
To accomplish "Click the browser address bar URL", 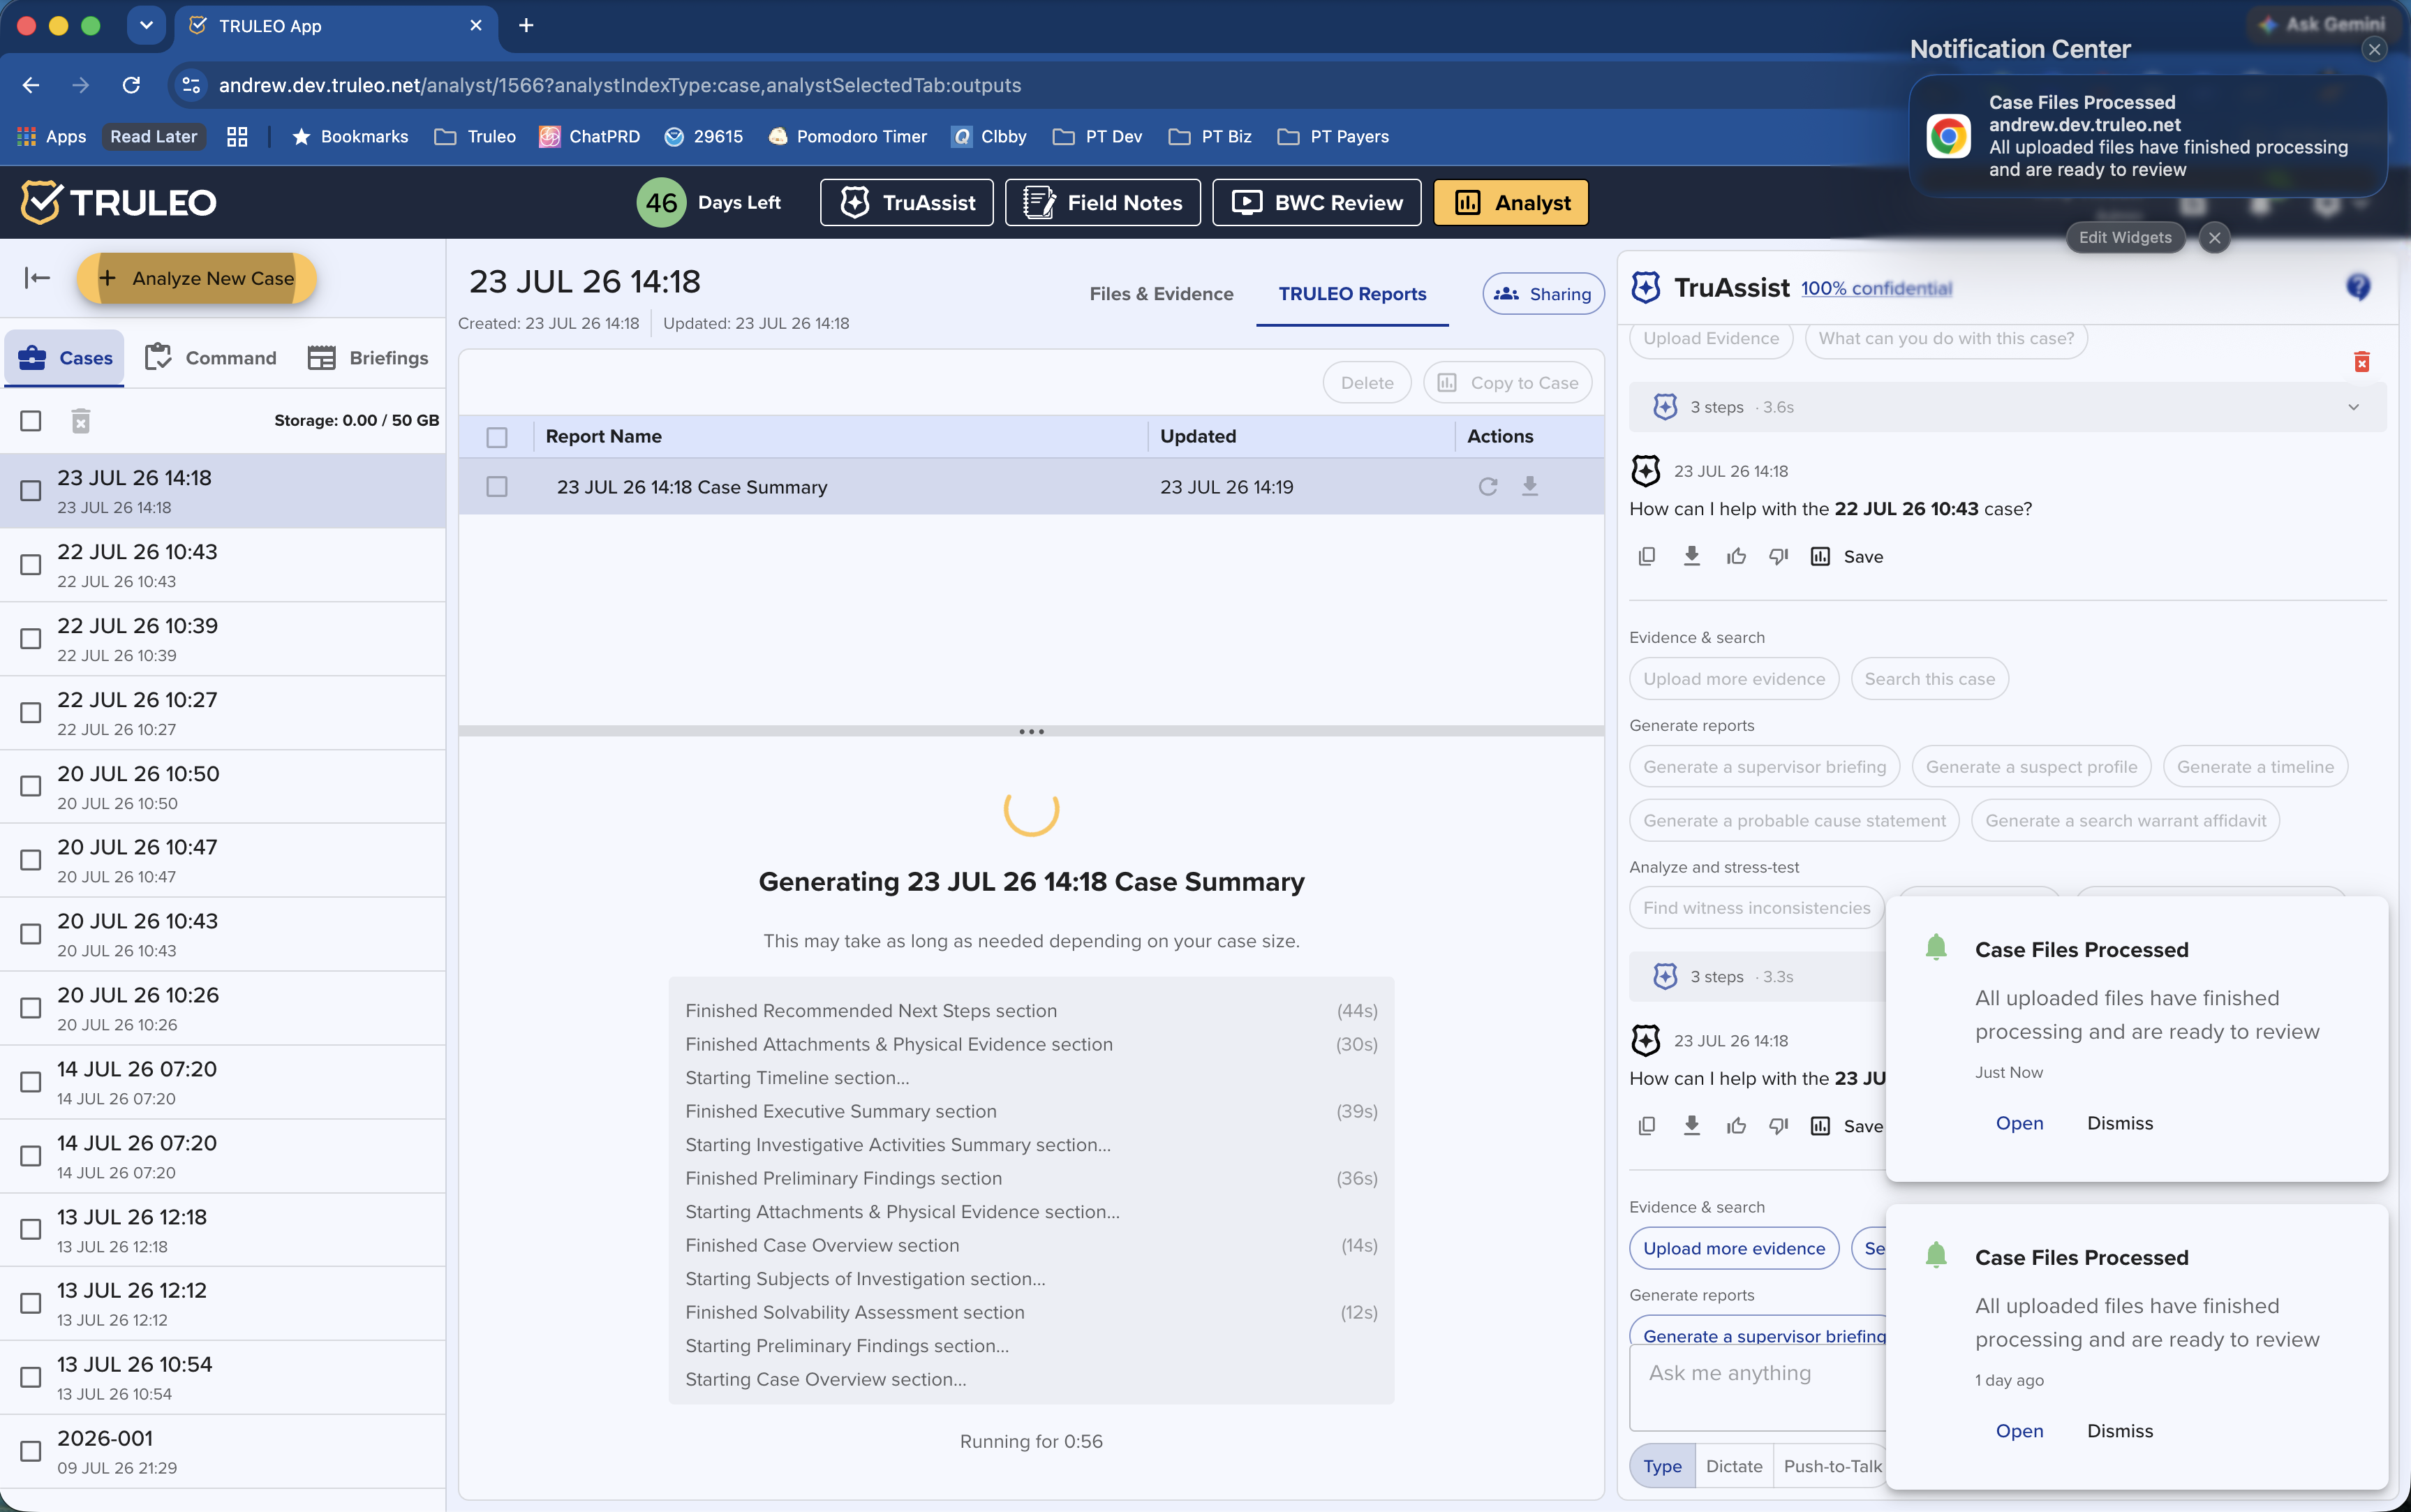I will (620, 85).
